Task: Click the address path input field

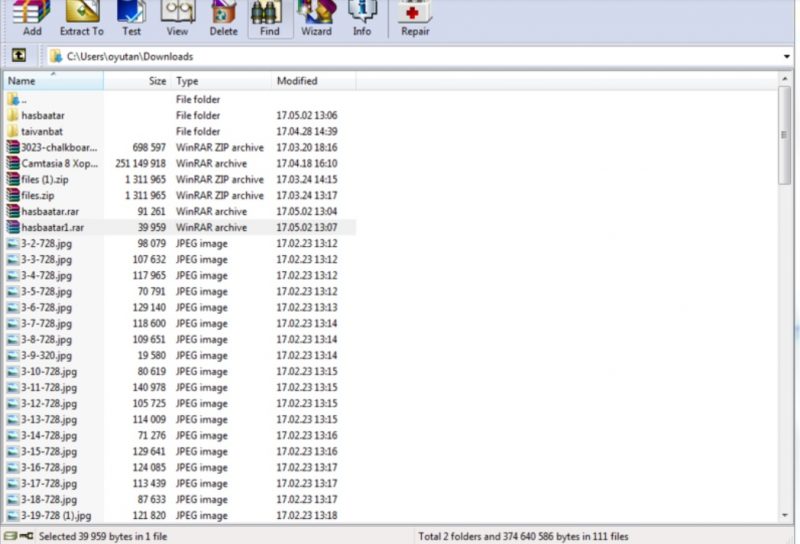Action: tap(400, 57)
